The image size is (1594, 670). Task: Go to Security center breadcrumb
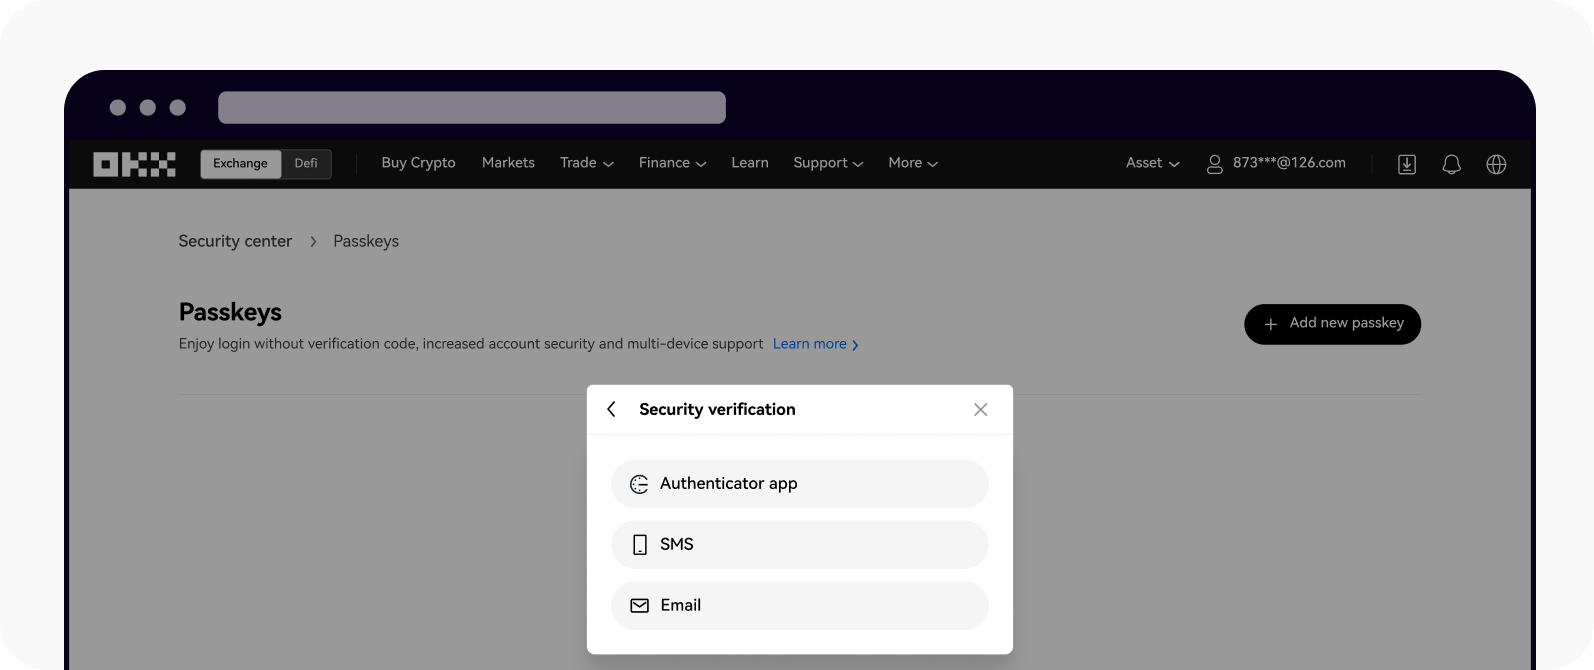click(x=235, y=241)
